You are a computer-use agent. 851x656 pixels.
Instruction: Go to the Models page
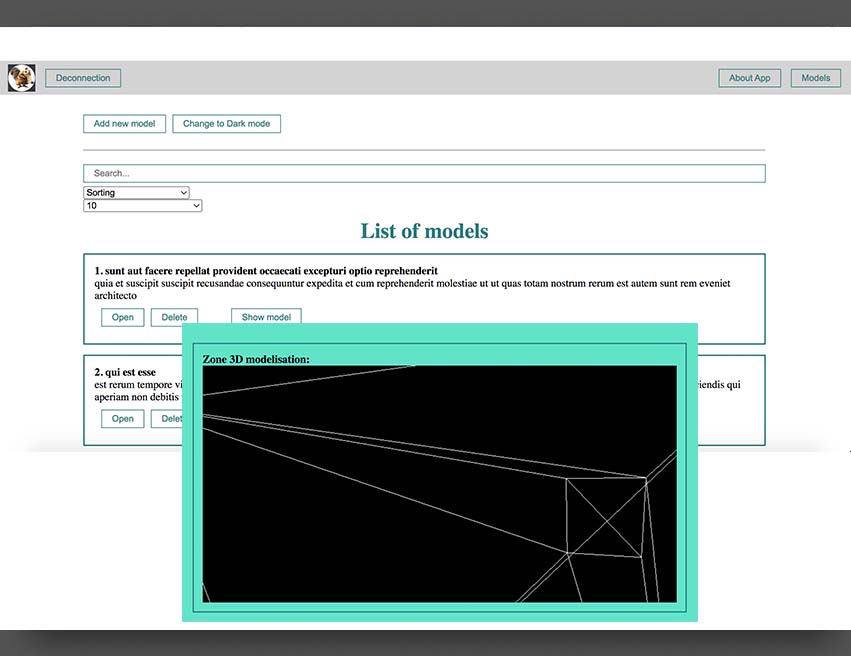point(815,78)
